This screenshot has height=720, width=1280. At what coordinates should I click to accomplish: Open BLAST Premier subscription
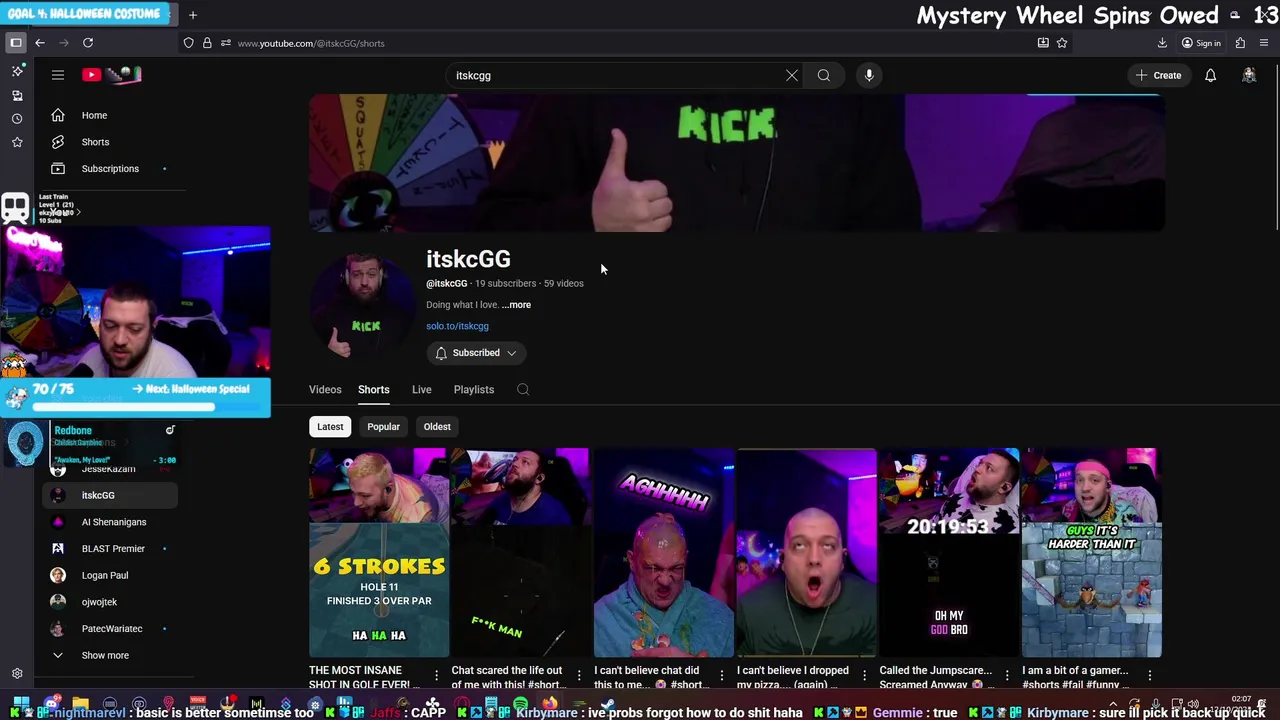[110, 549]
